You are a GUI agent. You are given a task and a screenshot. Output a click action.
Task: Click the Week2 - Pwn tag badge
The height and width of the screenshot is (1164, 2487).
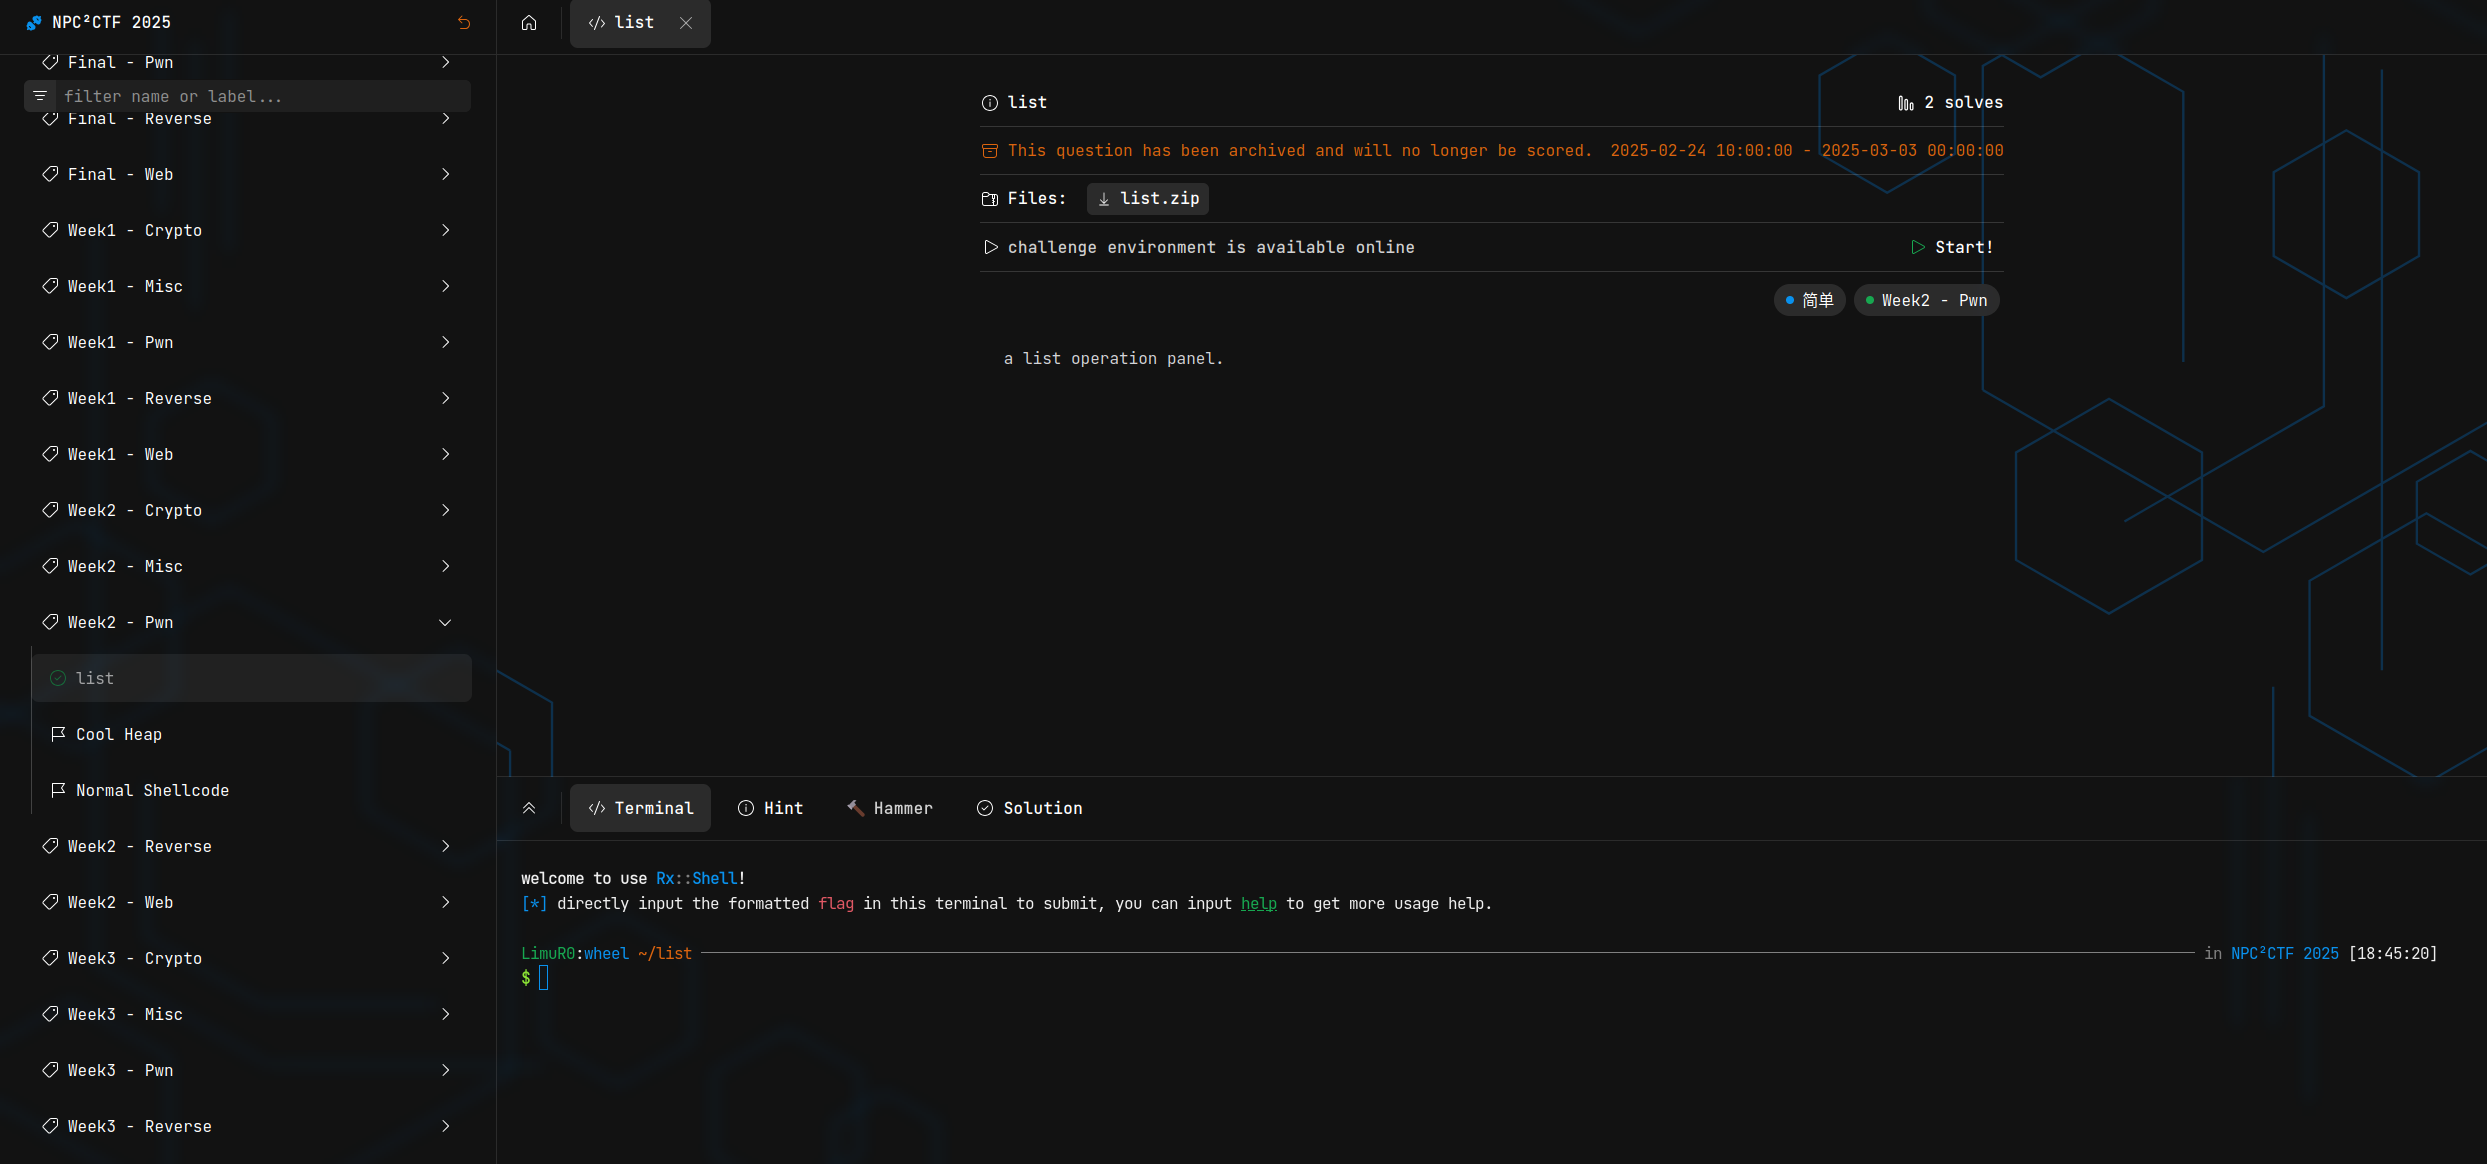(x=1926, y=301)
